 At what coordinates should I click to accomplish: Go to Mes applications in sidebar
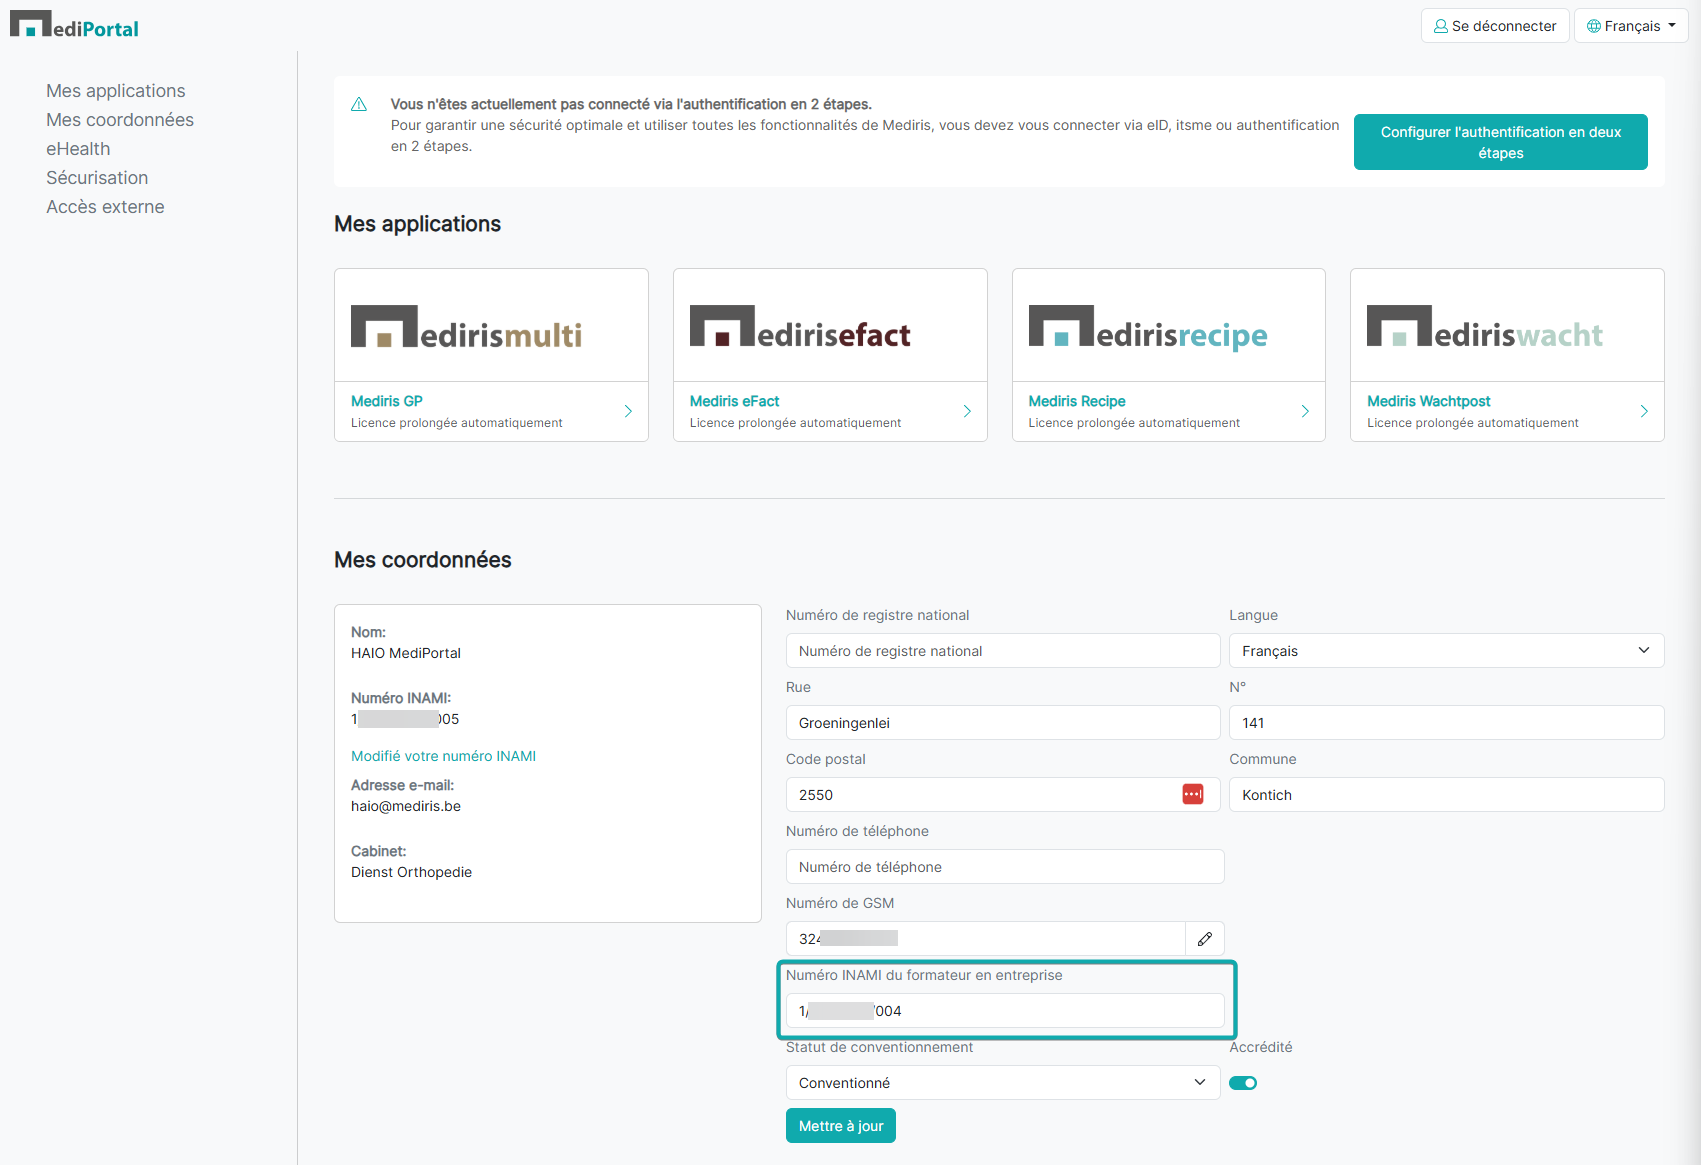click(x=116, y=91)
